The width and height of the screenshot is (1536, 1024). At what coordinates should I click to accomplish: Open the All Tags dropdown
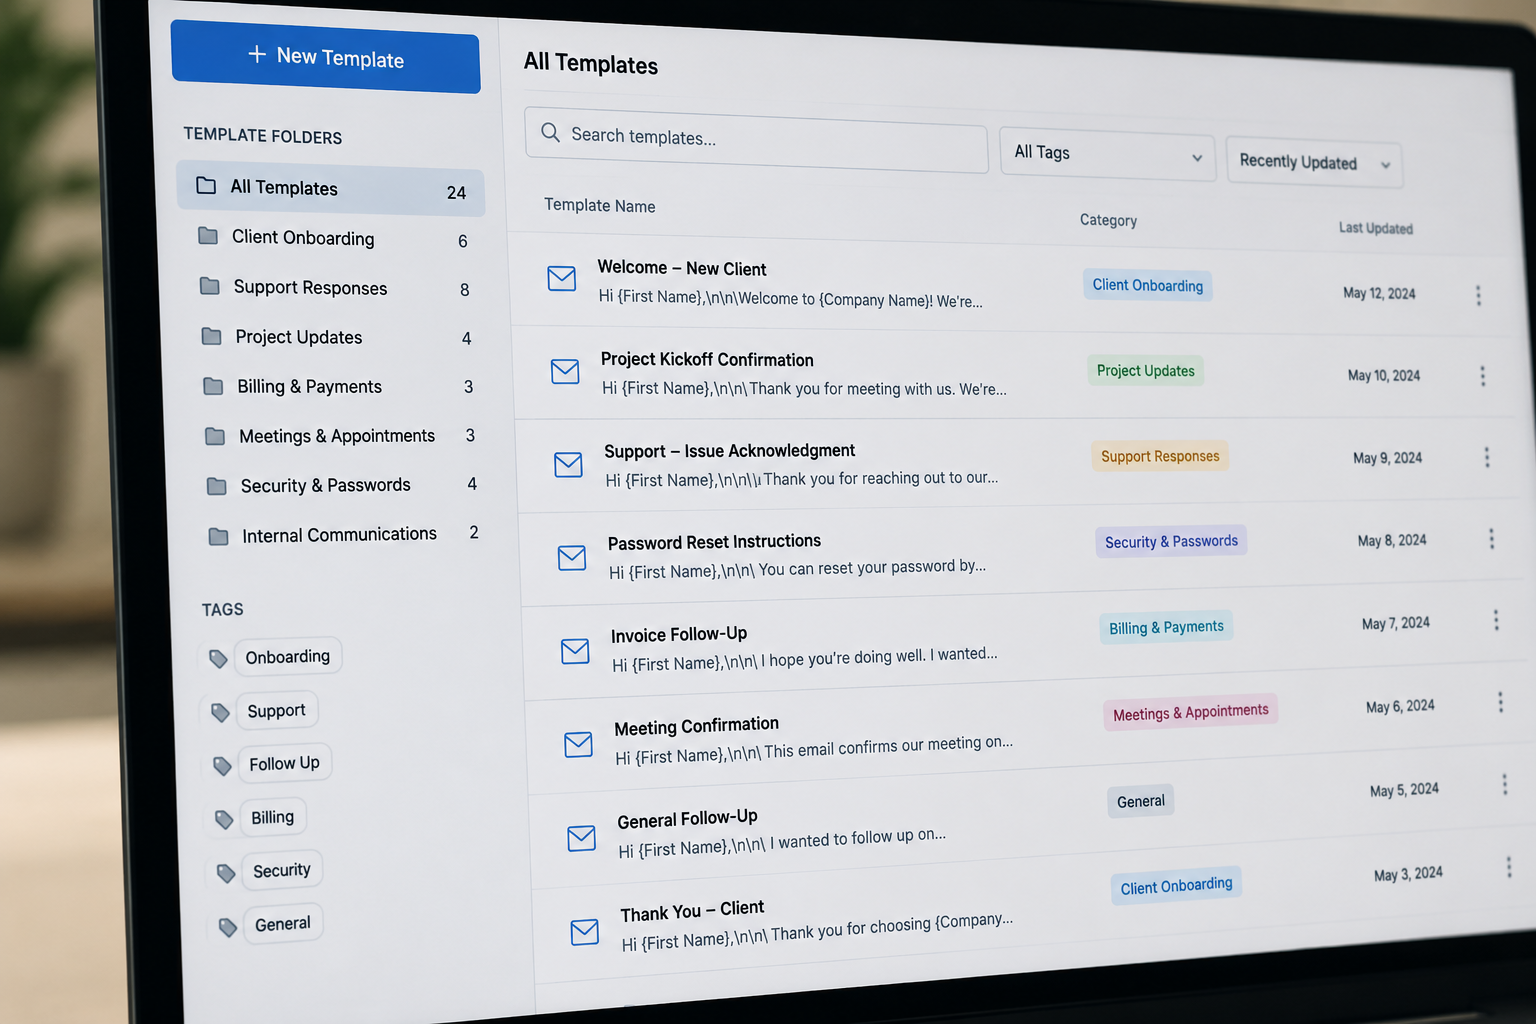click(1107, 155)
